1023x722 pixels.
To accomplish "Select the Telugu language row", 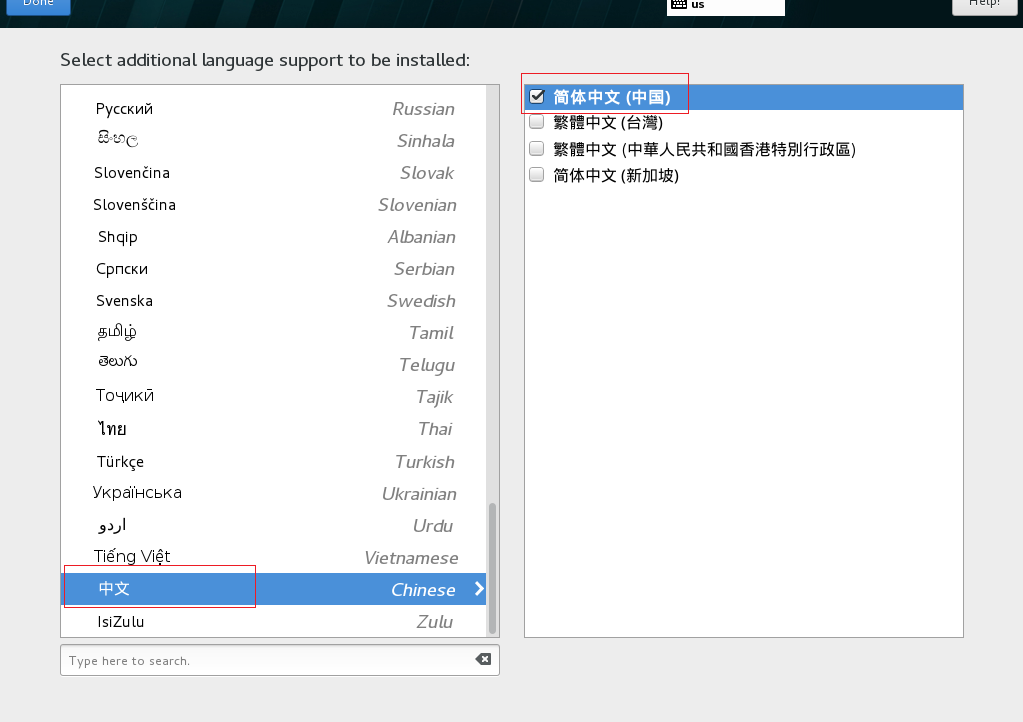I will pyautogui.click(x=274, y=364).
